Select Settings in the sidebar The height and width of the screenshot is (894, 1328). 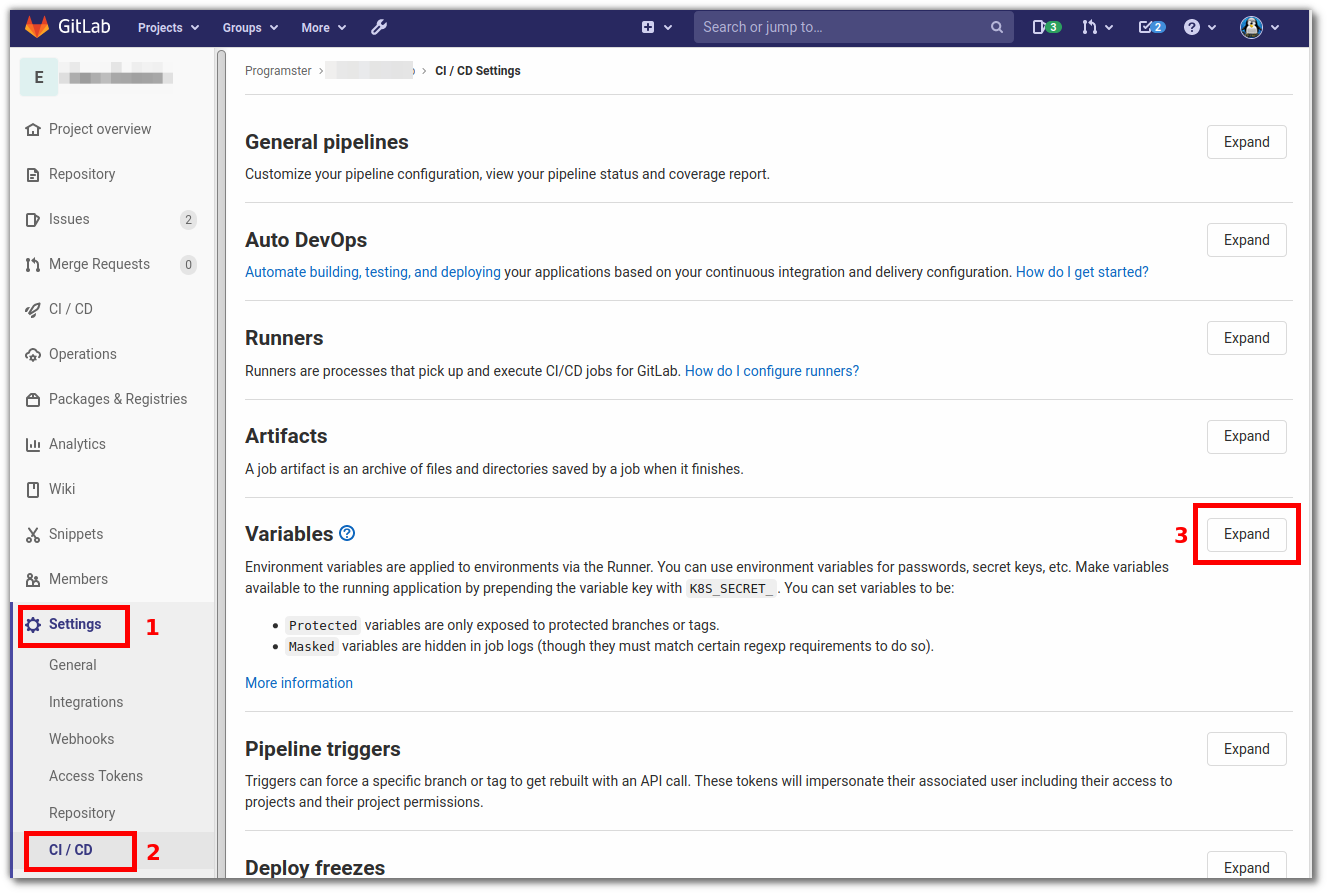[74, 624]
